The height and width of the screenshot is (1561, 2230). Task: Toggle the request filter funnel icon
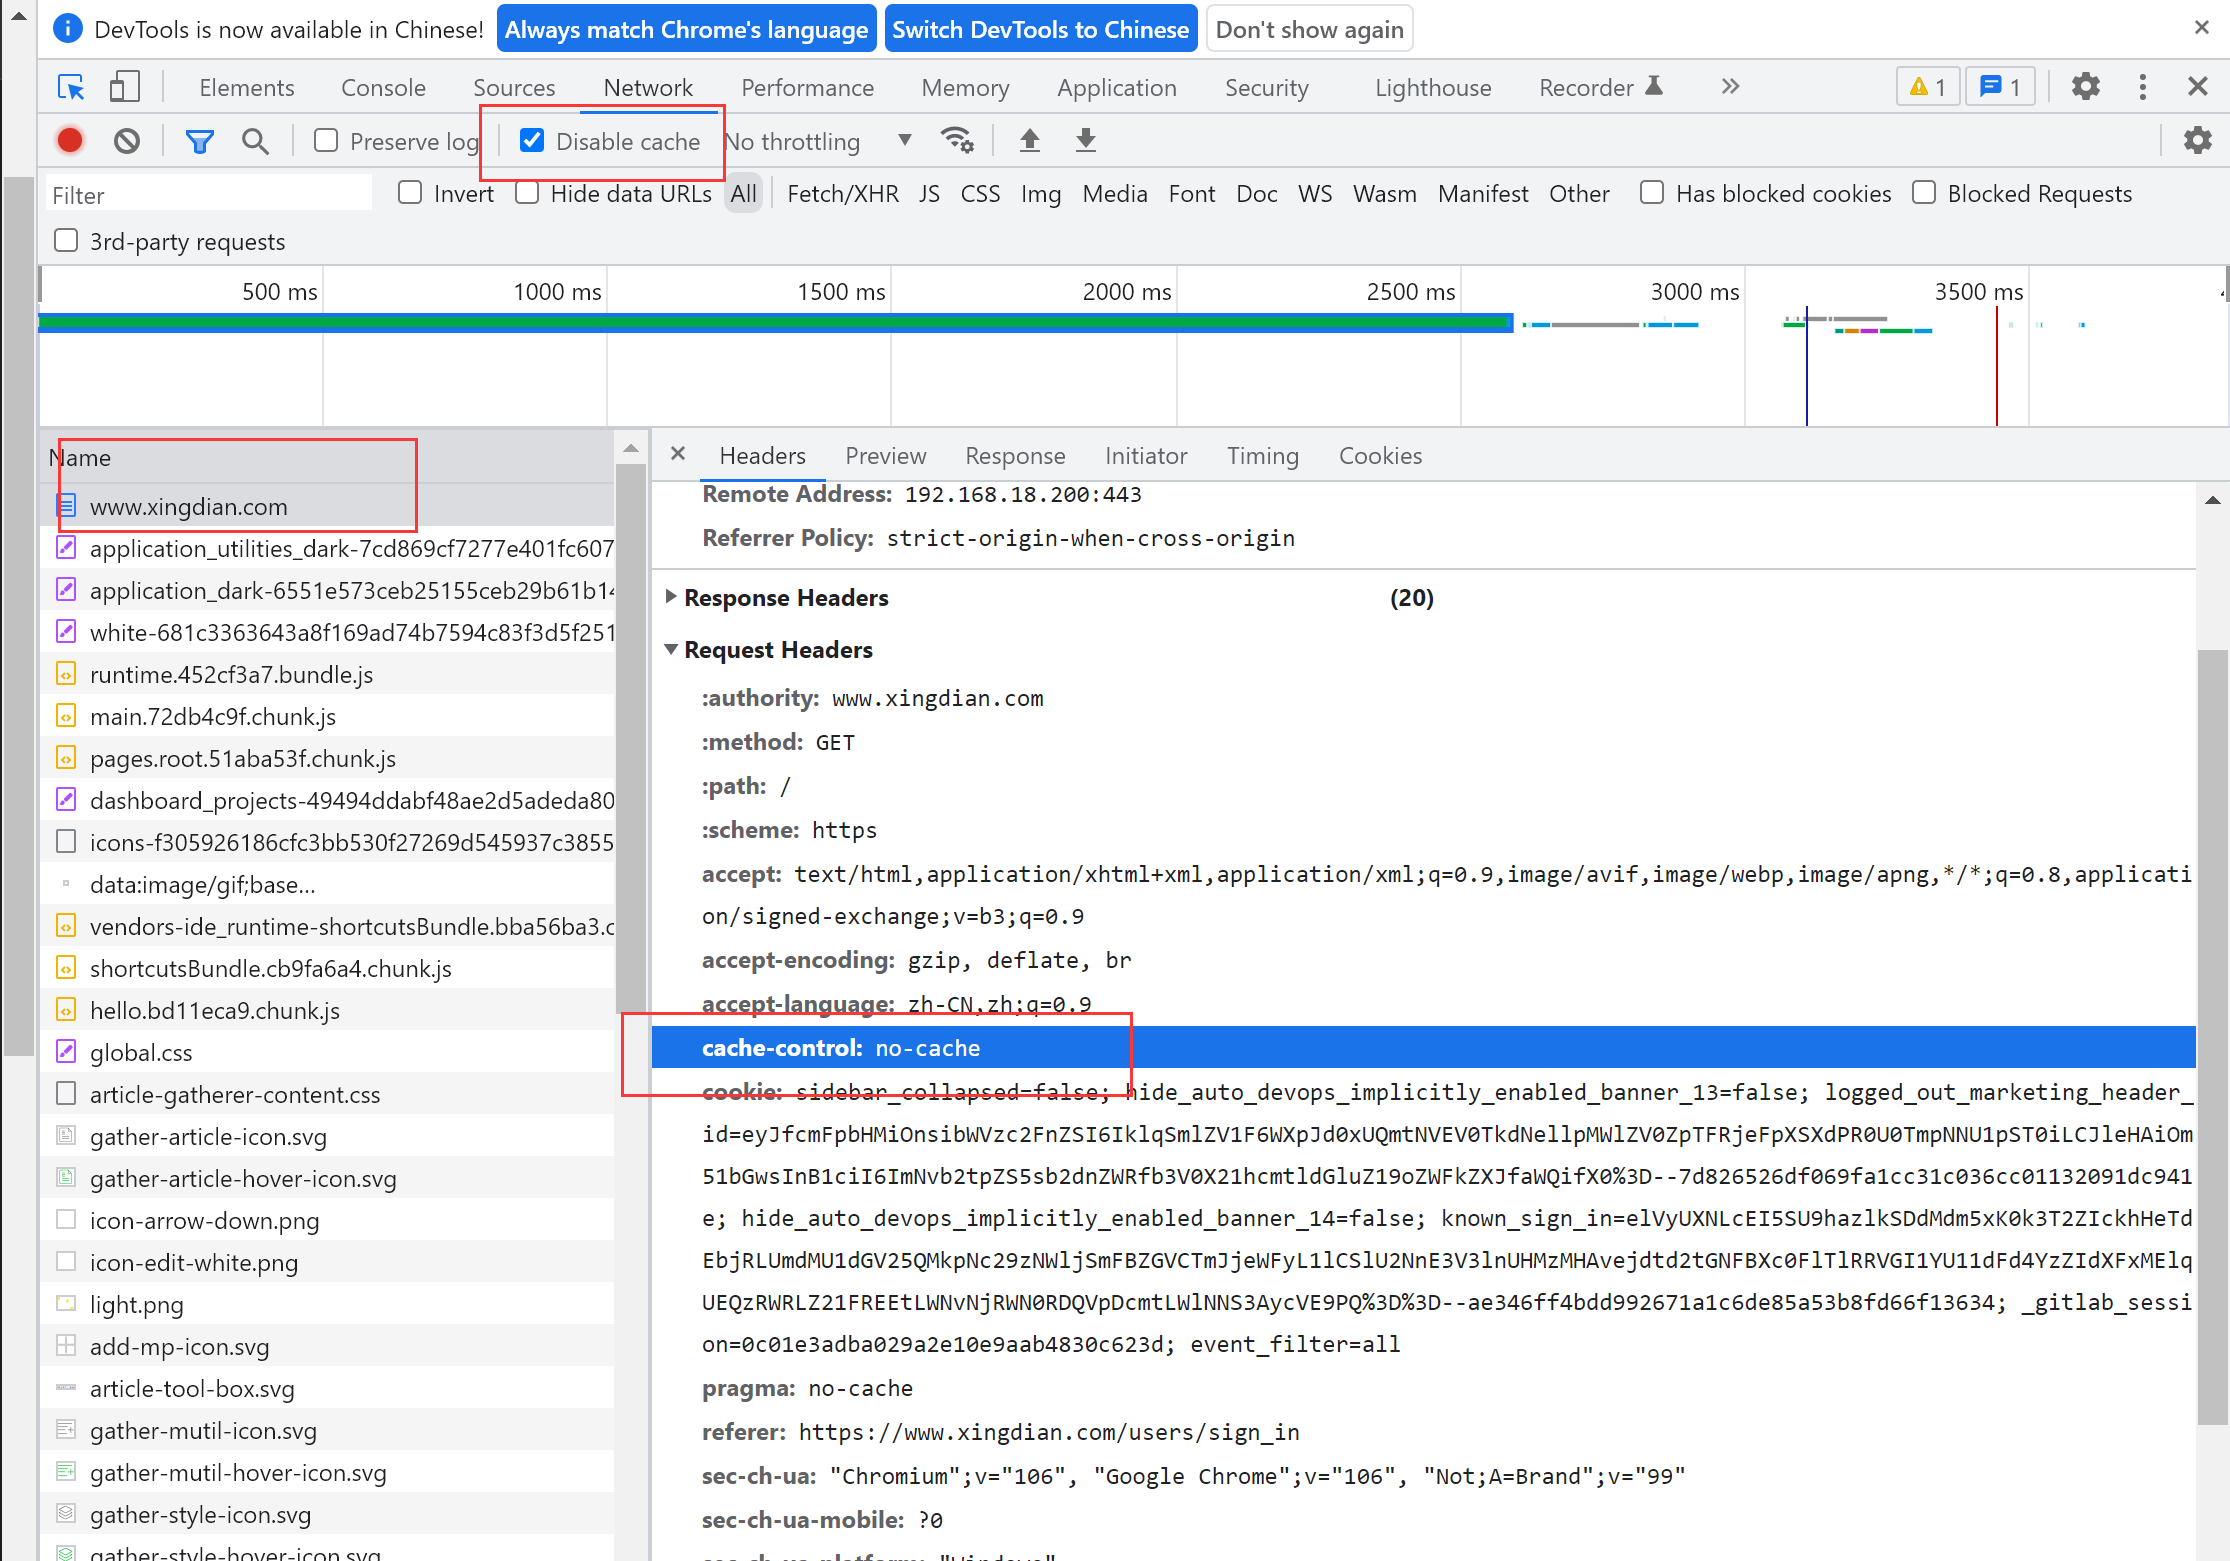tap(199, 141)
